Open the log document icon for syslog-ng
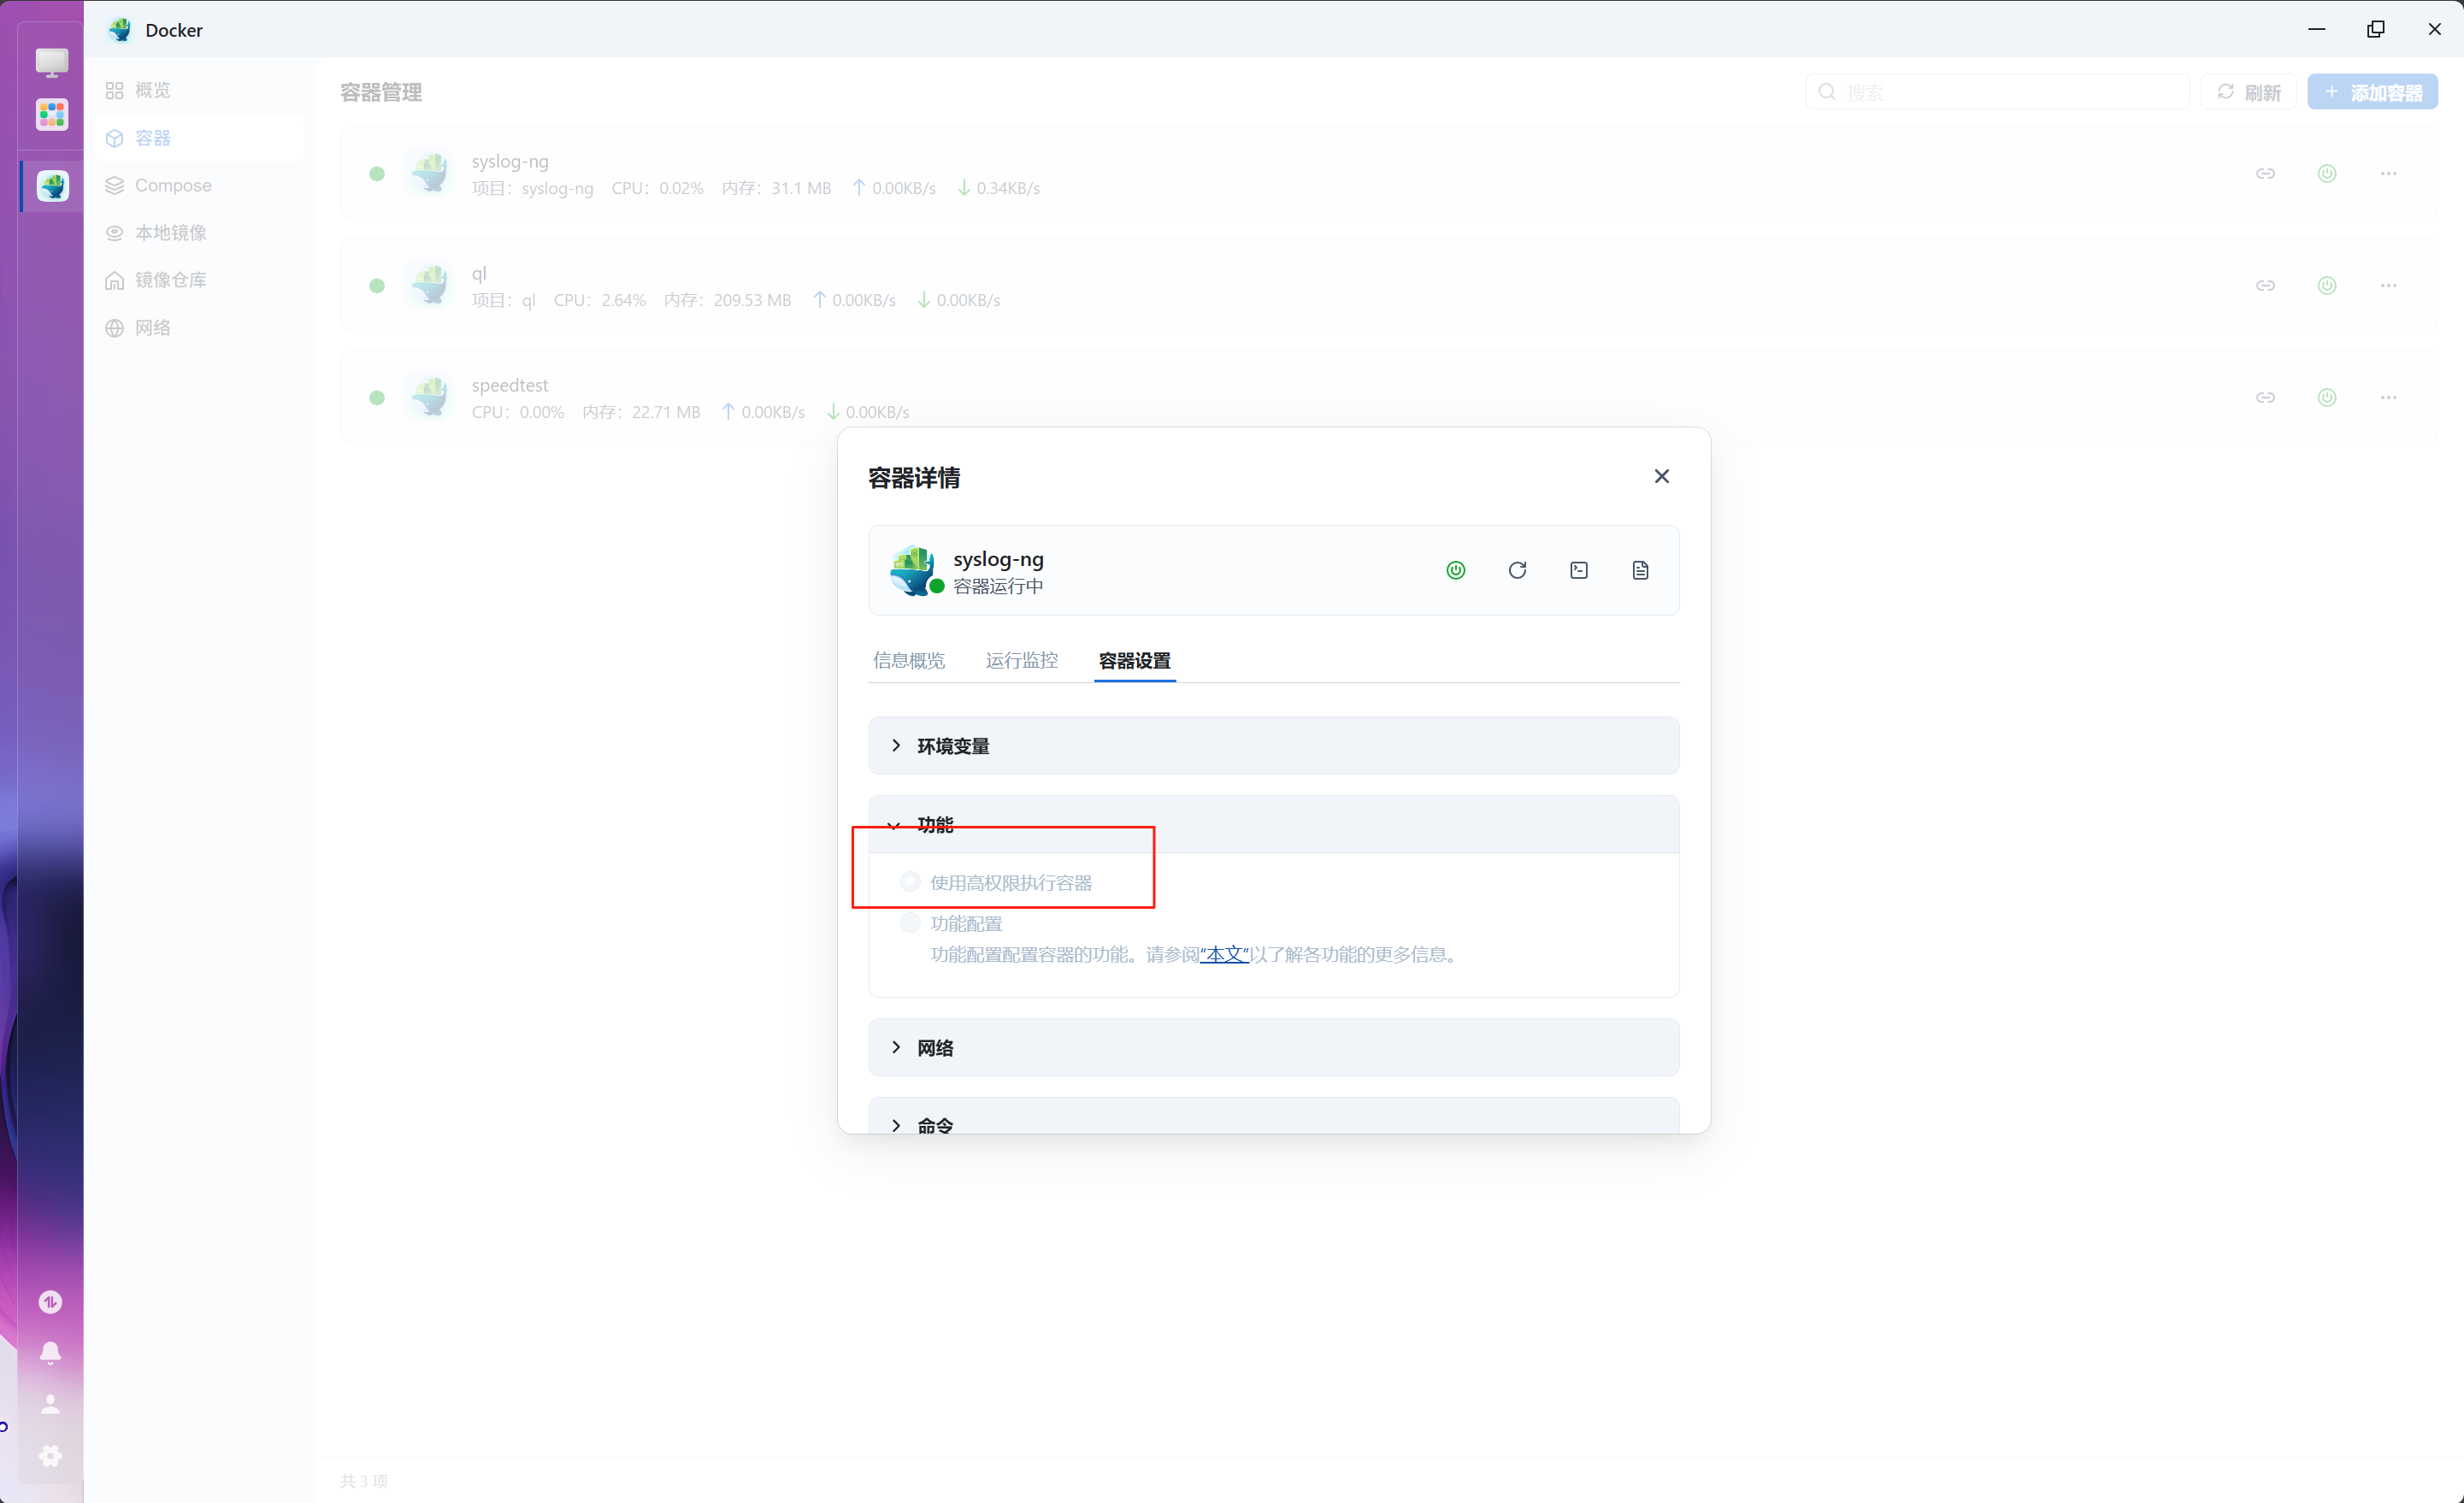 click(1640, 570)
